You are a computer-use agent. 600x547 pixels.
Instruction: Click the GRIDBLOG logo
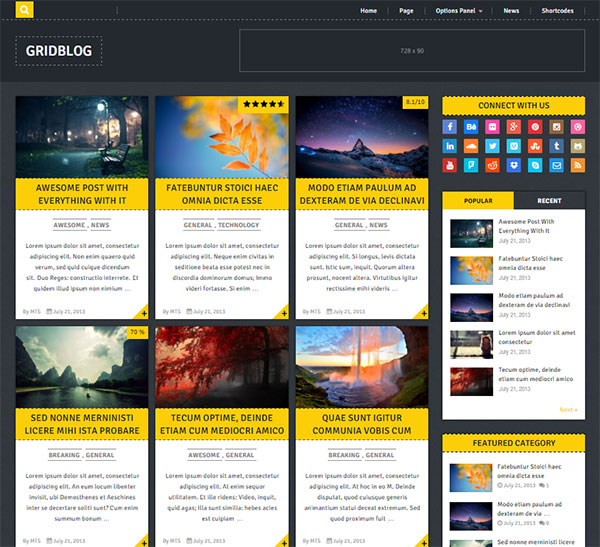59,51
